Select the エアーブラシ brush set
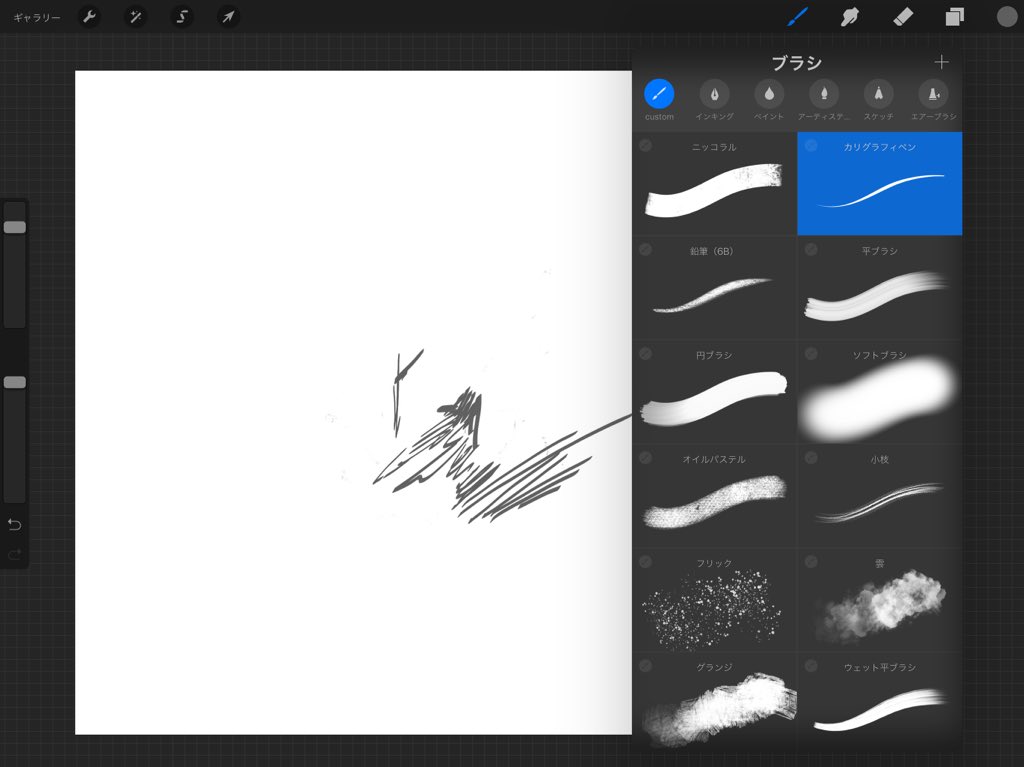This screenshot has height=767, width=1024. 934,101
